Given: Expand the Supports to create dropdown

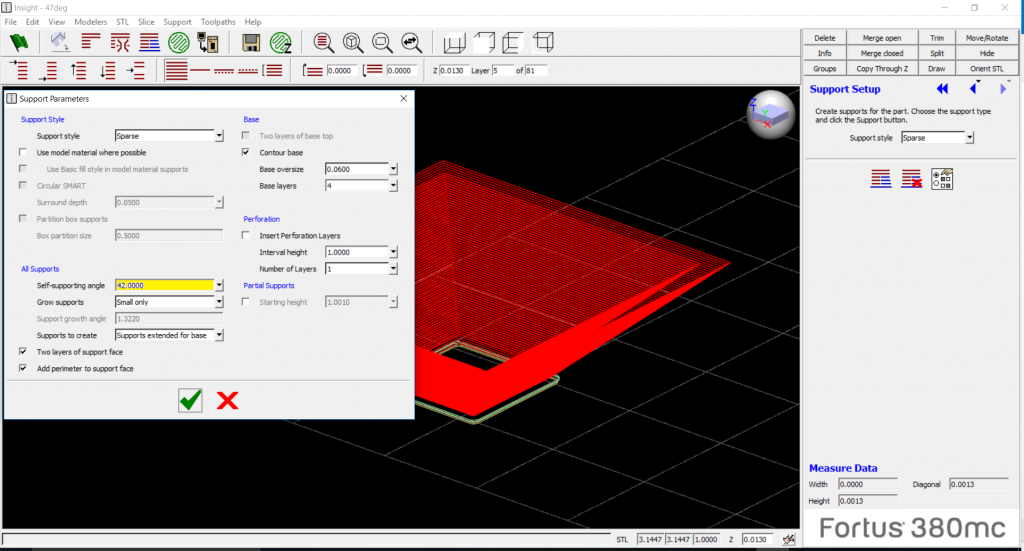Looking at the screenshot, I should 219,336.
